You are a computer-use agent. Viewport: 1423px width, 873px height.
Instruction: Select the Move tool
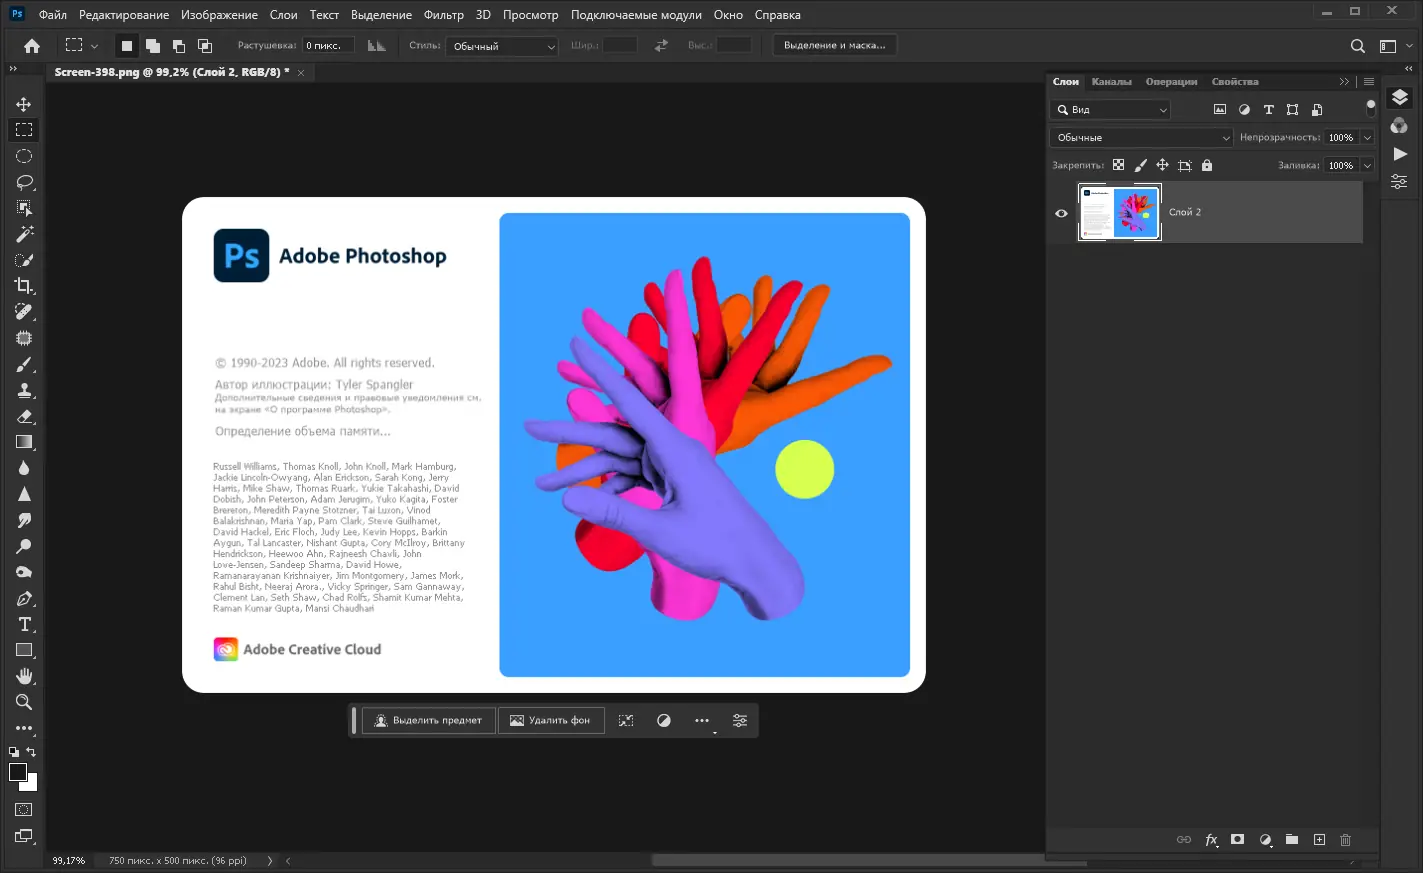pyautogui.click(x=24, y=104)
